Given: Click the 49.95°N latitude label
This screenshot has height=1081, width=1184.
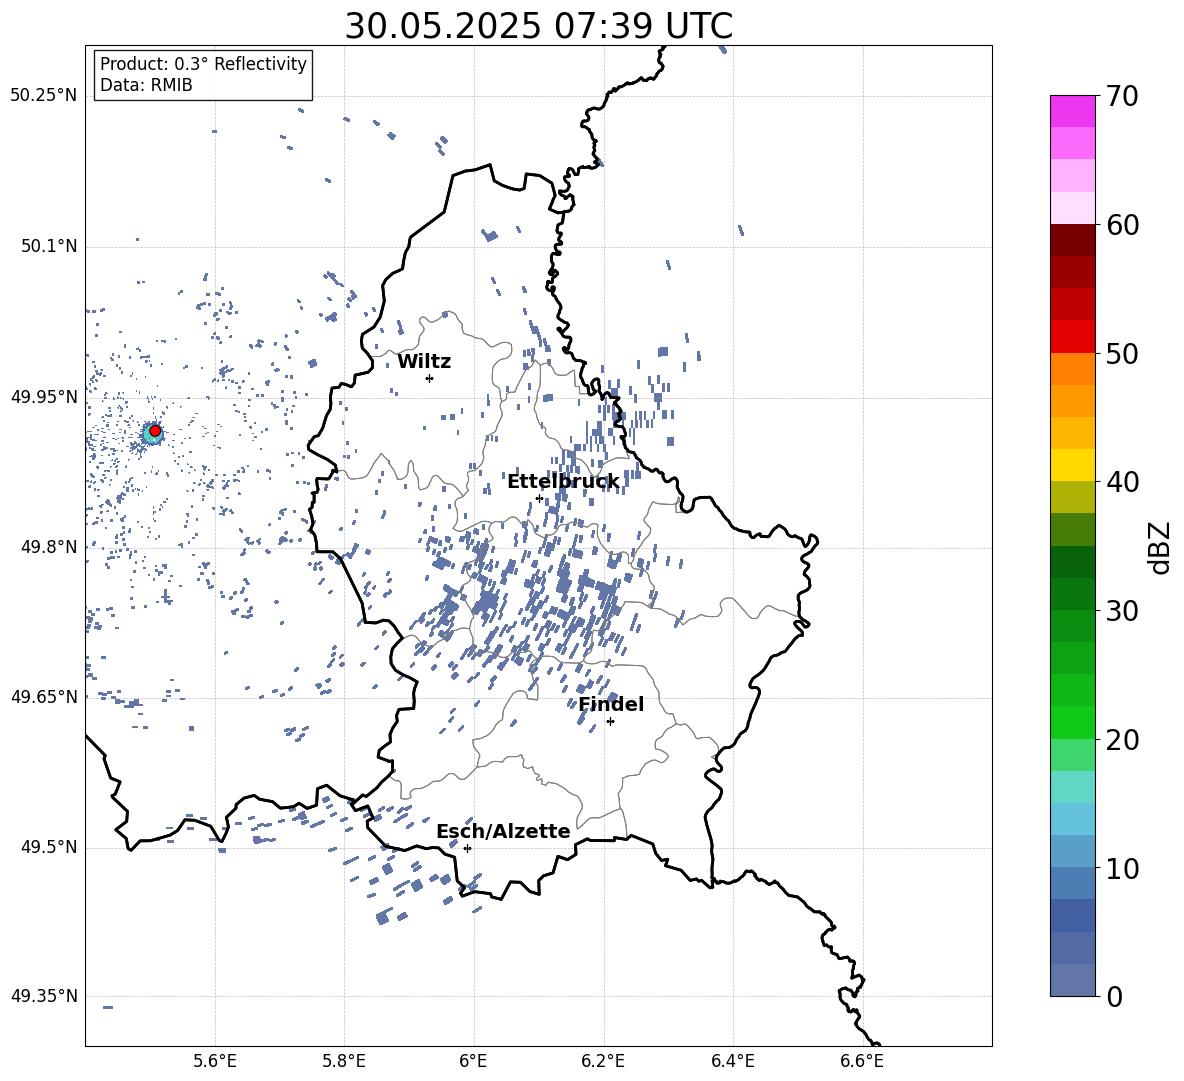Looking at the screenshot, I should click(x=44, y=397).
